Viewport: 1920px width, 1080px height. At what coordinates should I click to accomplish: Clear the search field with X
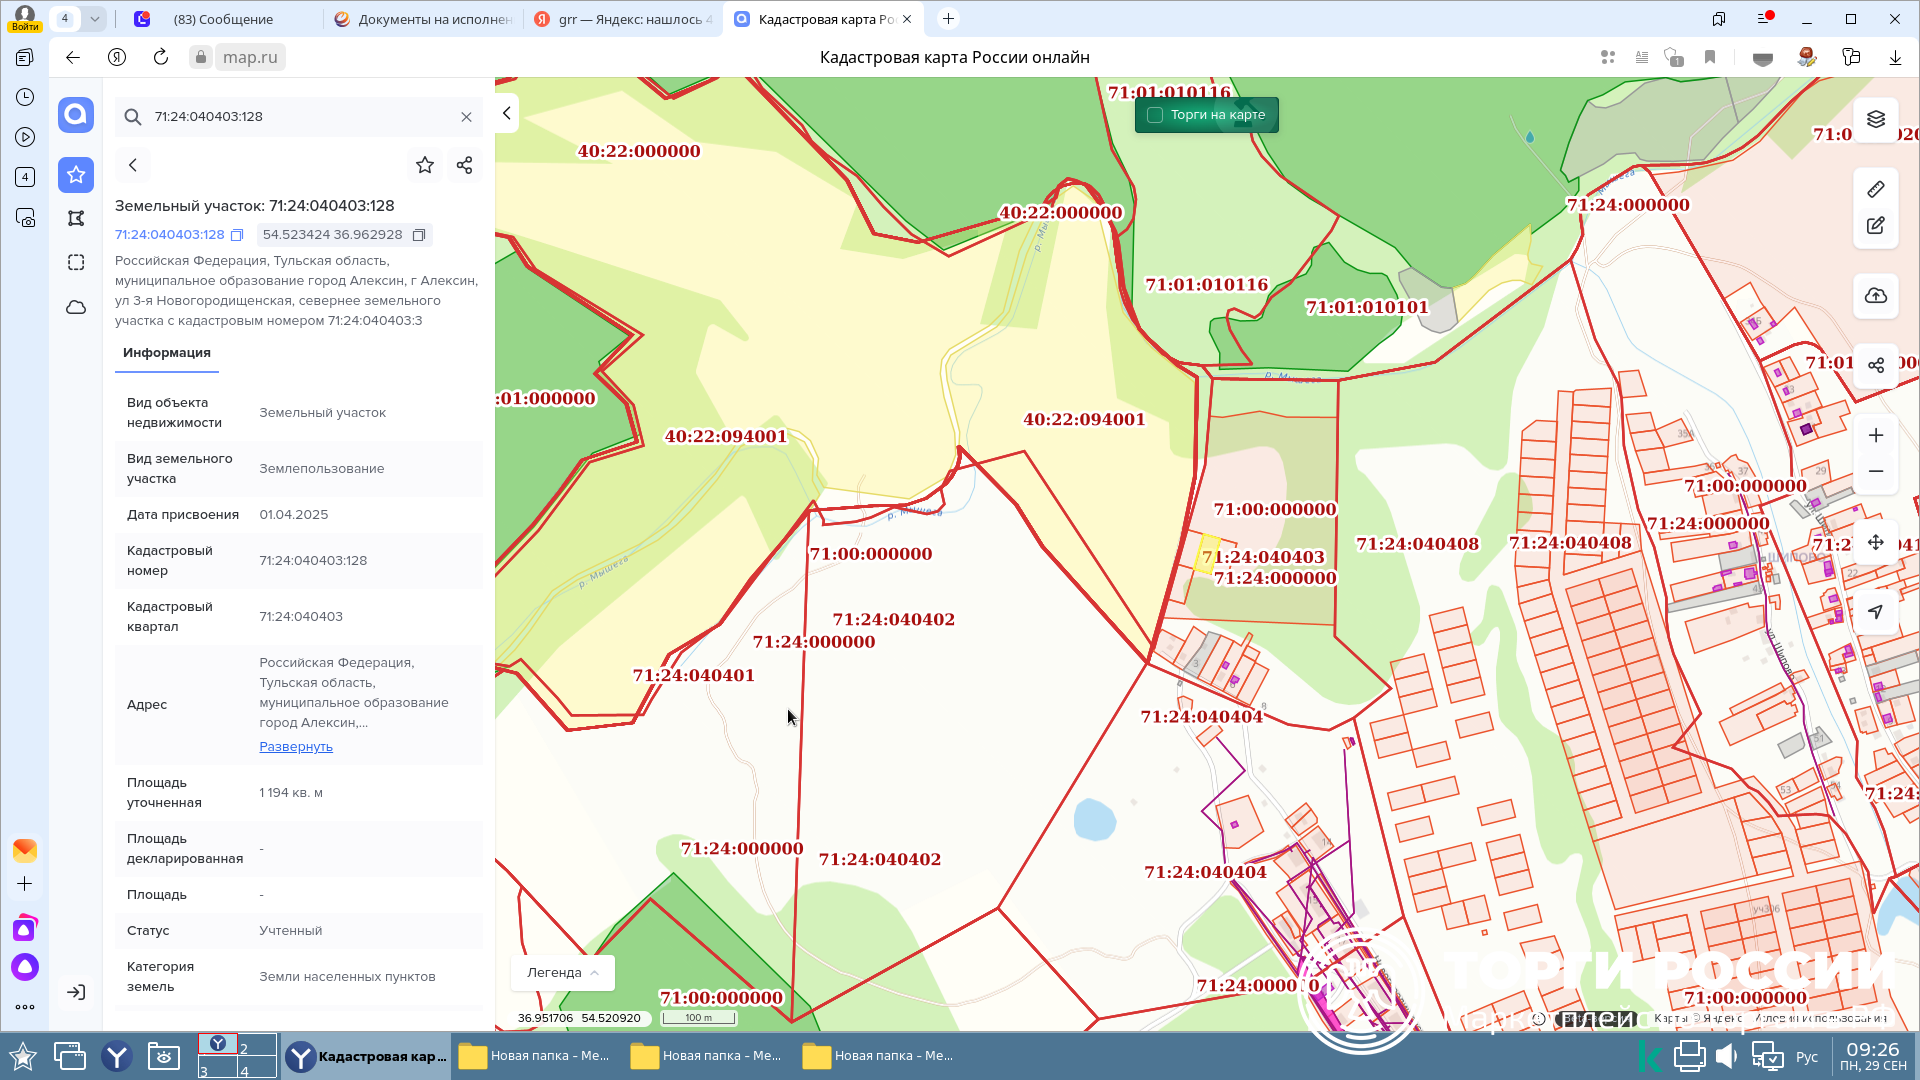click(466, 117)
